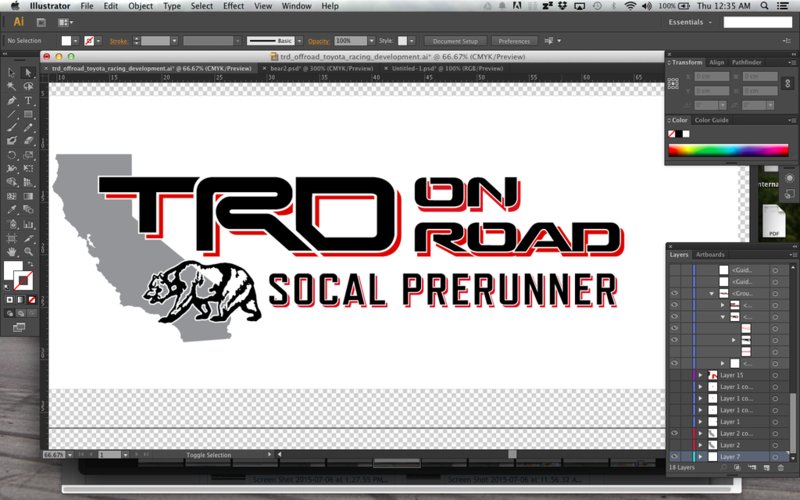Switch to Pathfinder tab

tap(746, 62)
